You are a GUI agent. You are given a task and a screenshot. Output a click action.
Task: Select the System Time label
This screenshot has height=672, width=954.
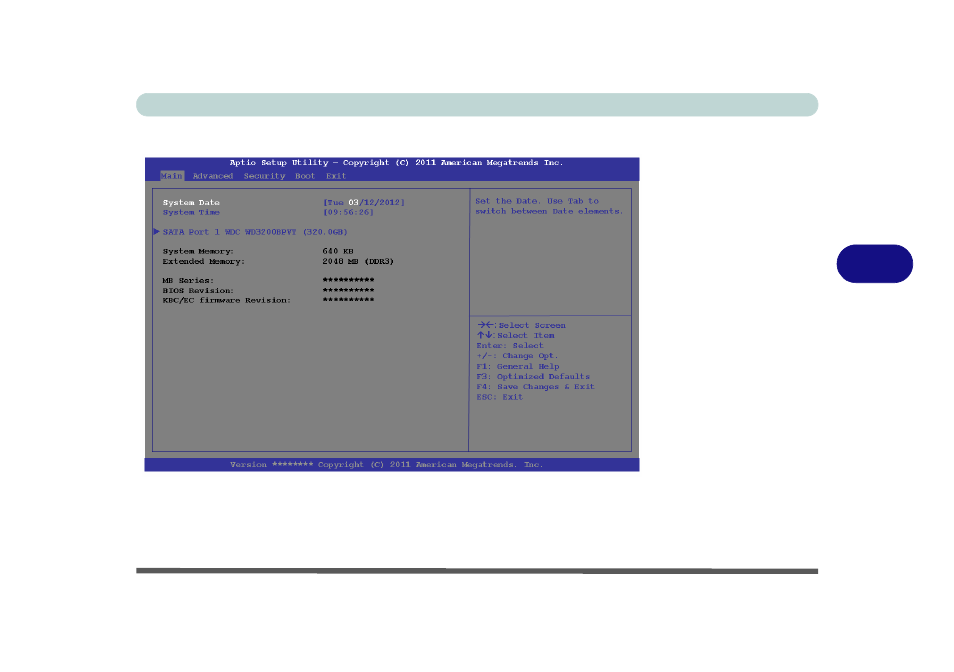[191, 212]
